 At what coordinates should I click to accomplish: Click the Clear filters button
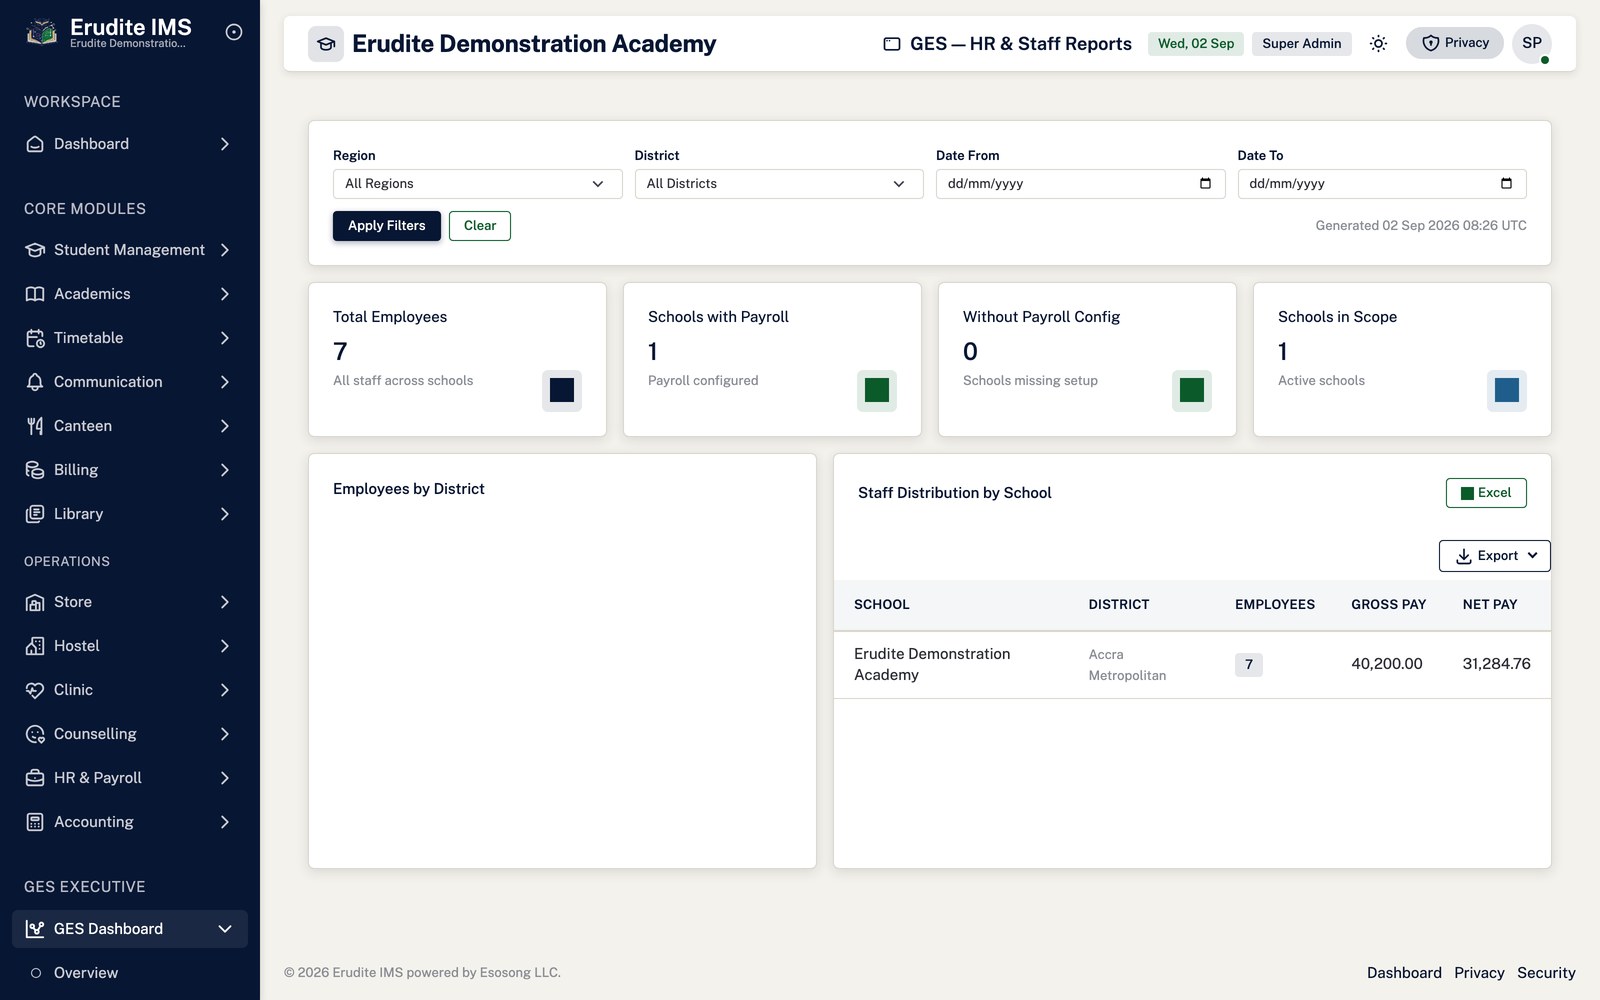tap(480, 226)
